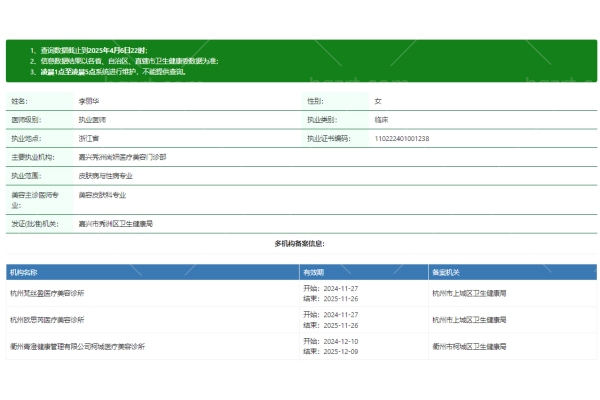Click start date 2024-11-27 in second clinic row
Image resolution: width=600 pixels, height=400 pixels.
point(341,315)
